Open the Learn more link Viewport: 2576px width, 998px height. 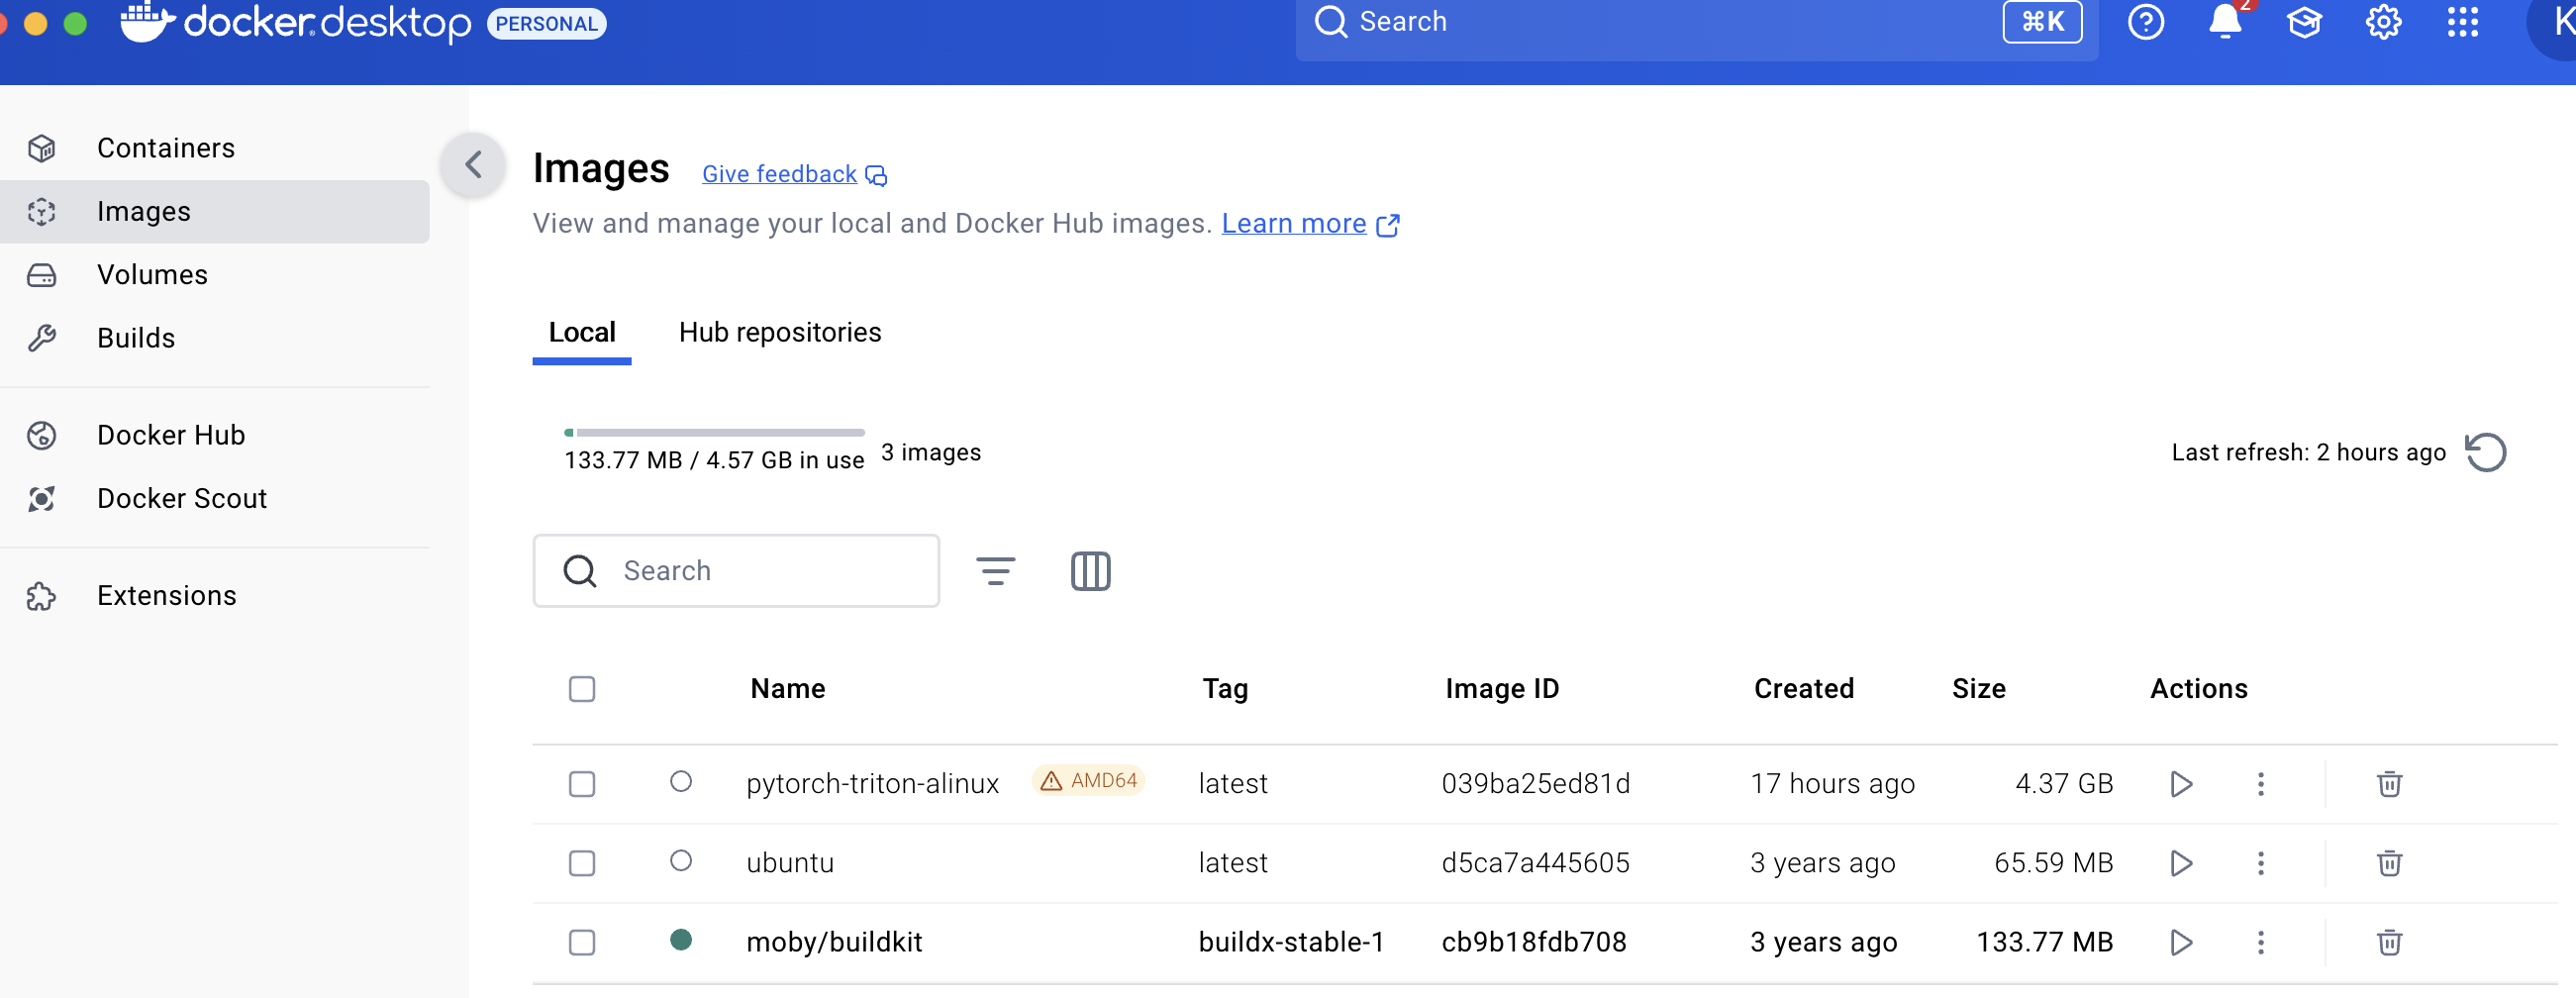1294,223
